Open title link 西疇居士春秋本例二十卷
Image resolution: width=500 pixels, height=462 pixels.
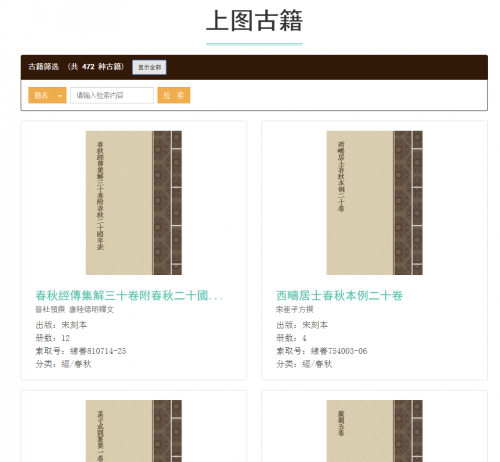point(339,296)
